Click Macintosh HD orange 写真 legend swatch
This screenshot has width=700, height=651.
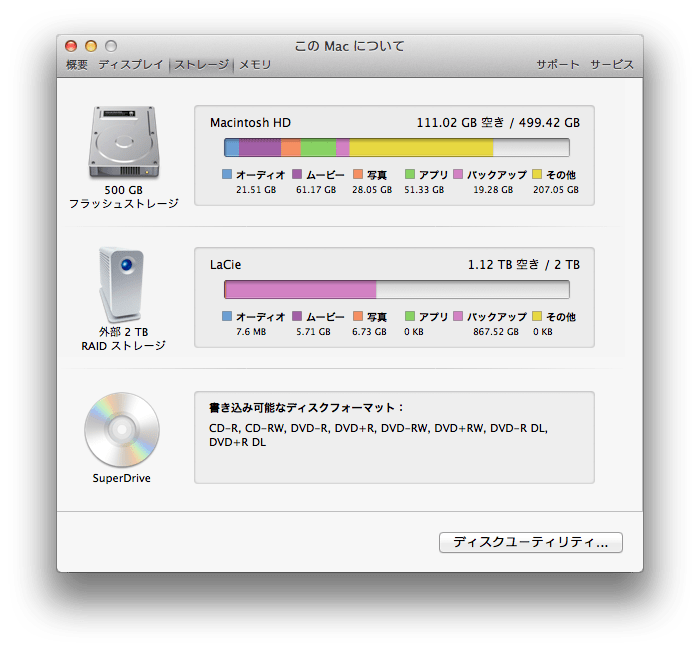358,174
